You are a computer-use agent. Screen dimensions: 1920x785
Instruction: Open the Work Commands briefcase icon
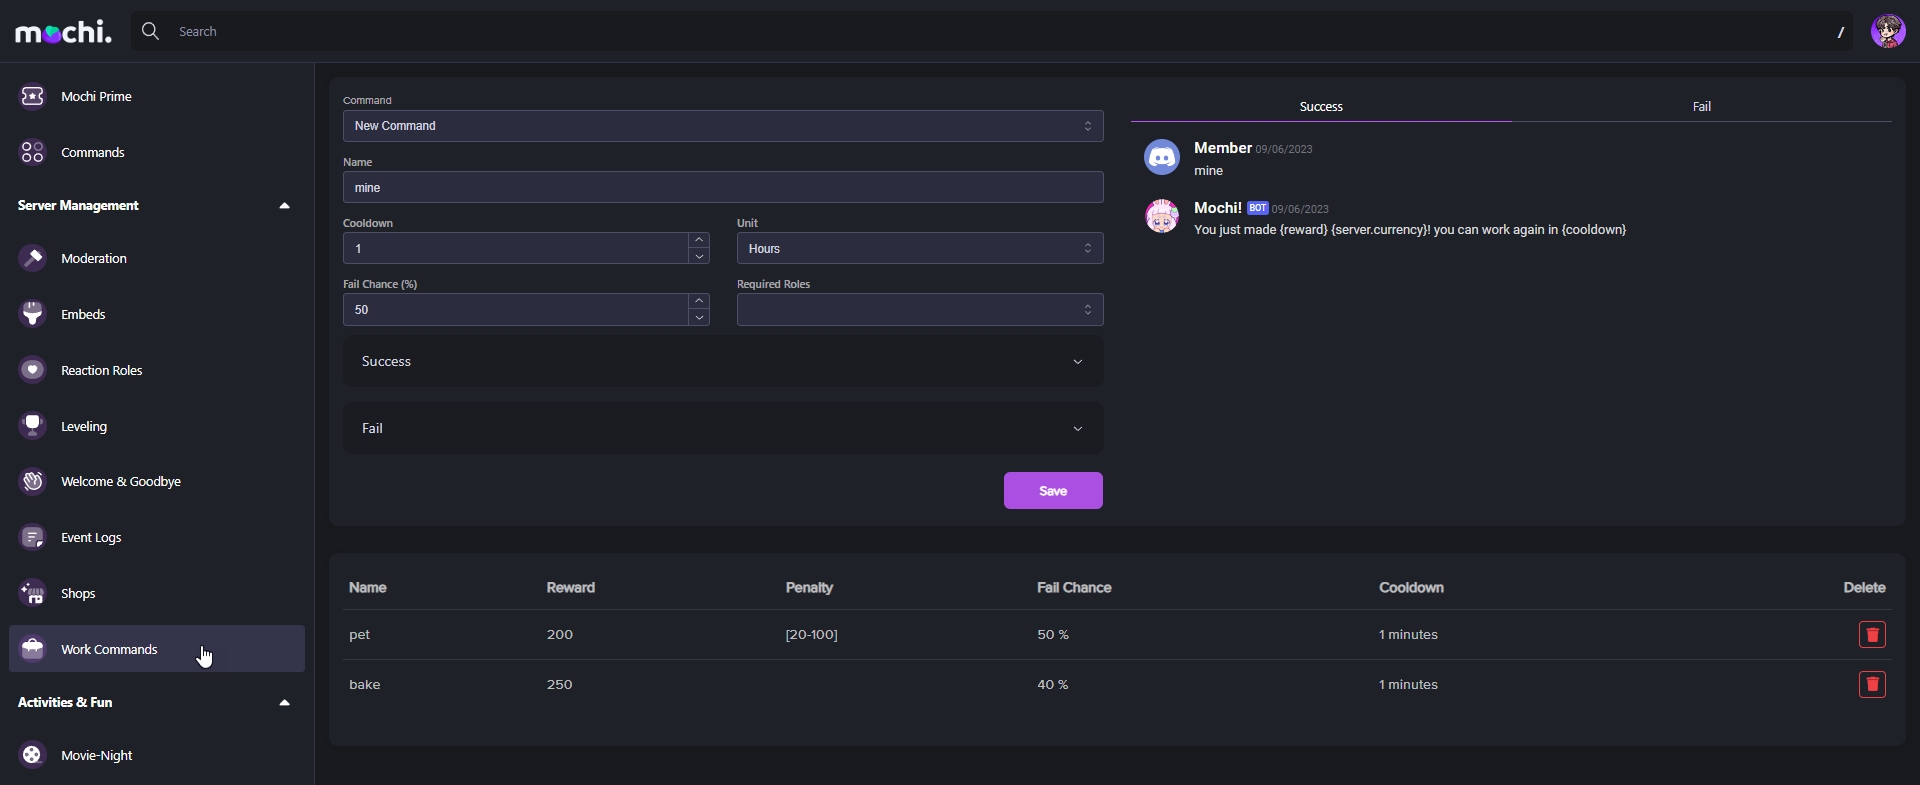pyautogui.click(x=33, y=649)
